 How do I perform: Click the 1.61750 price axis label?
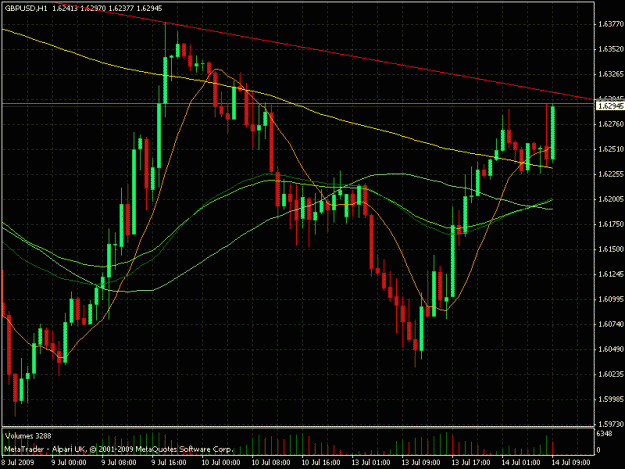coord(611,224)
